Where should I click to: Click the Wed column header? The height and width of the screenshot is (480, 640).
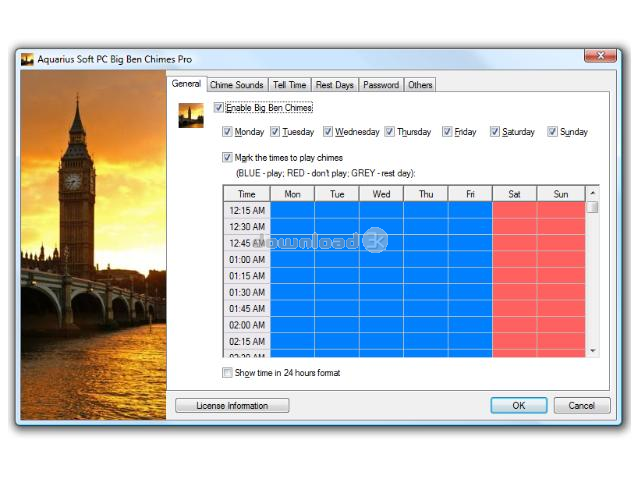tap(381, 194)
